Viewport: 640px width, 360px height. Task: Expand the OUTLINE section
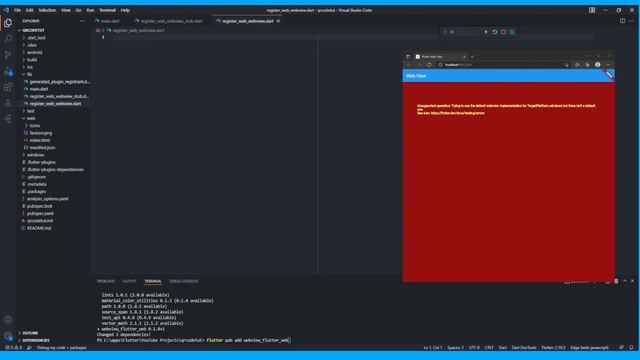pos(30,333)
